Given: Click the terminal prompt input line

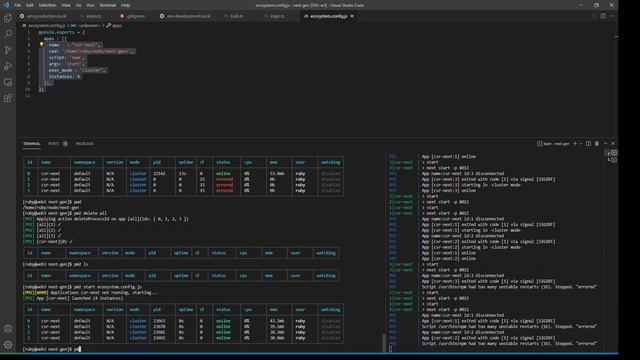Looking at the screenshot, I should pyautogui.click(x=52, y=349).
